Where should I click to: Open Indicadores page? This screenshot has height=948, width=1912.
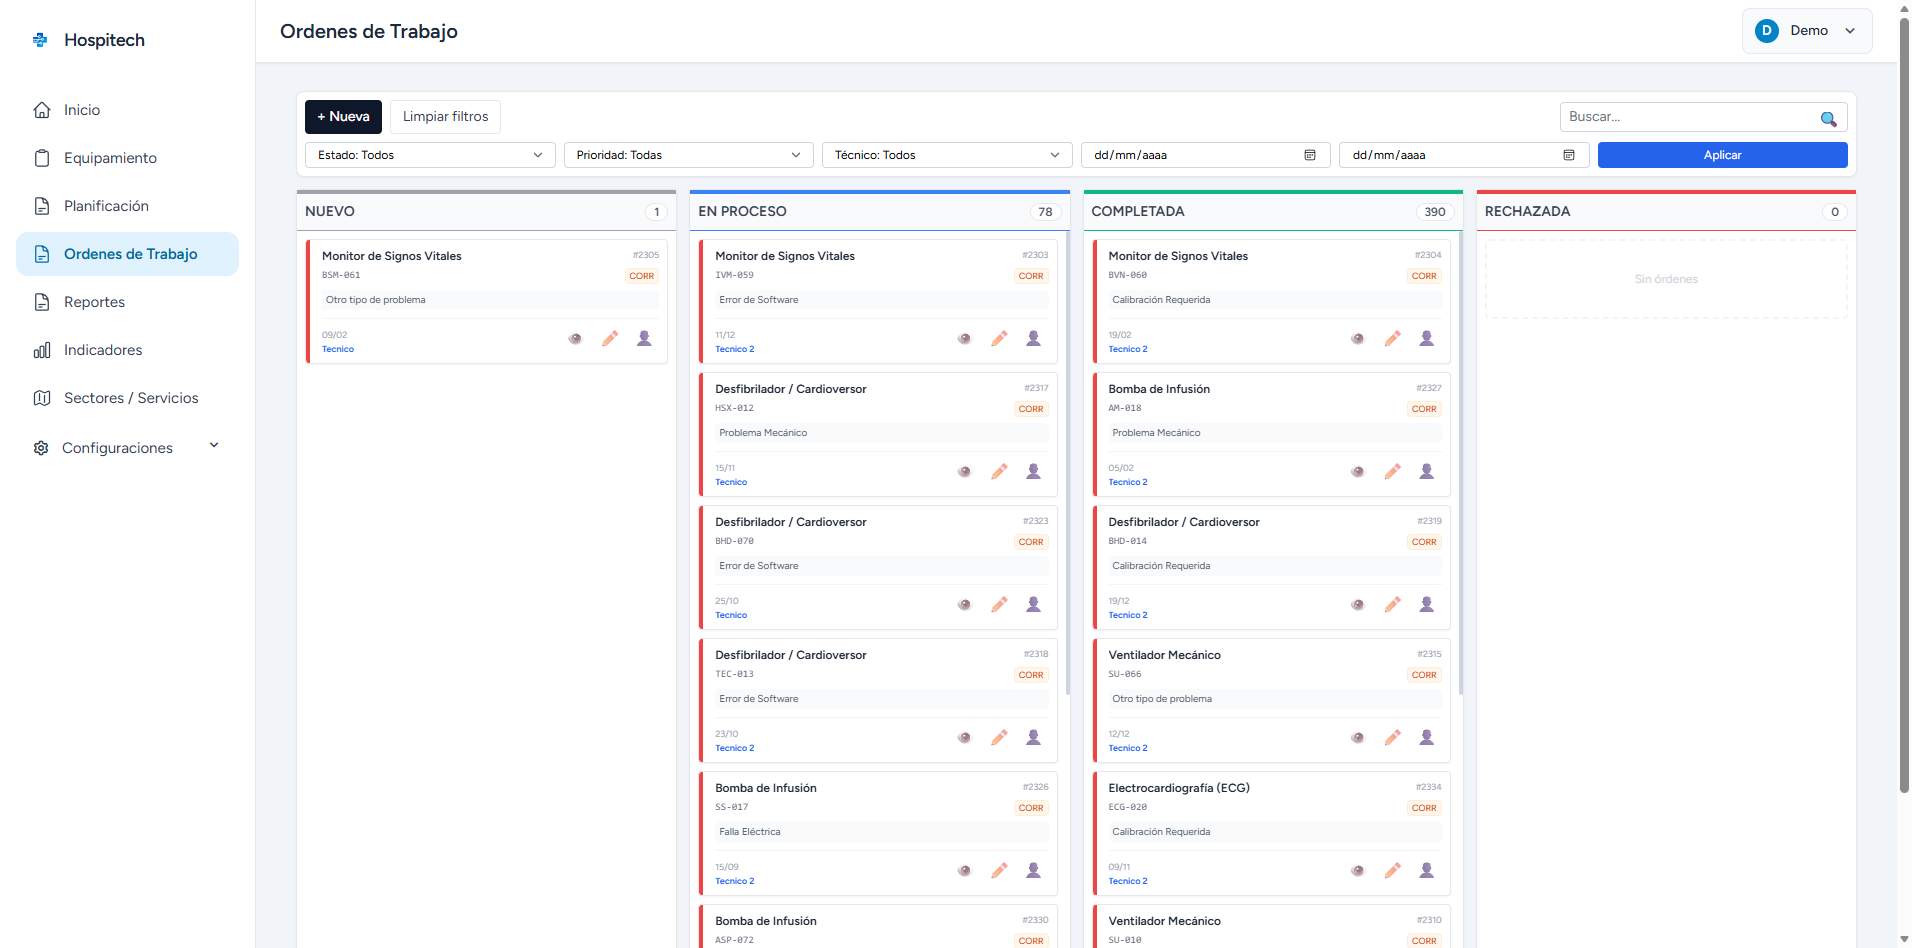127,350
